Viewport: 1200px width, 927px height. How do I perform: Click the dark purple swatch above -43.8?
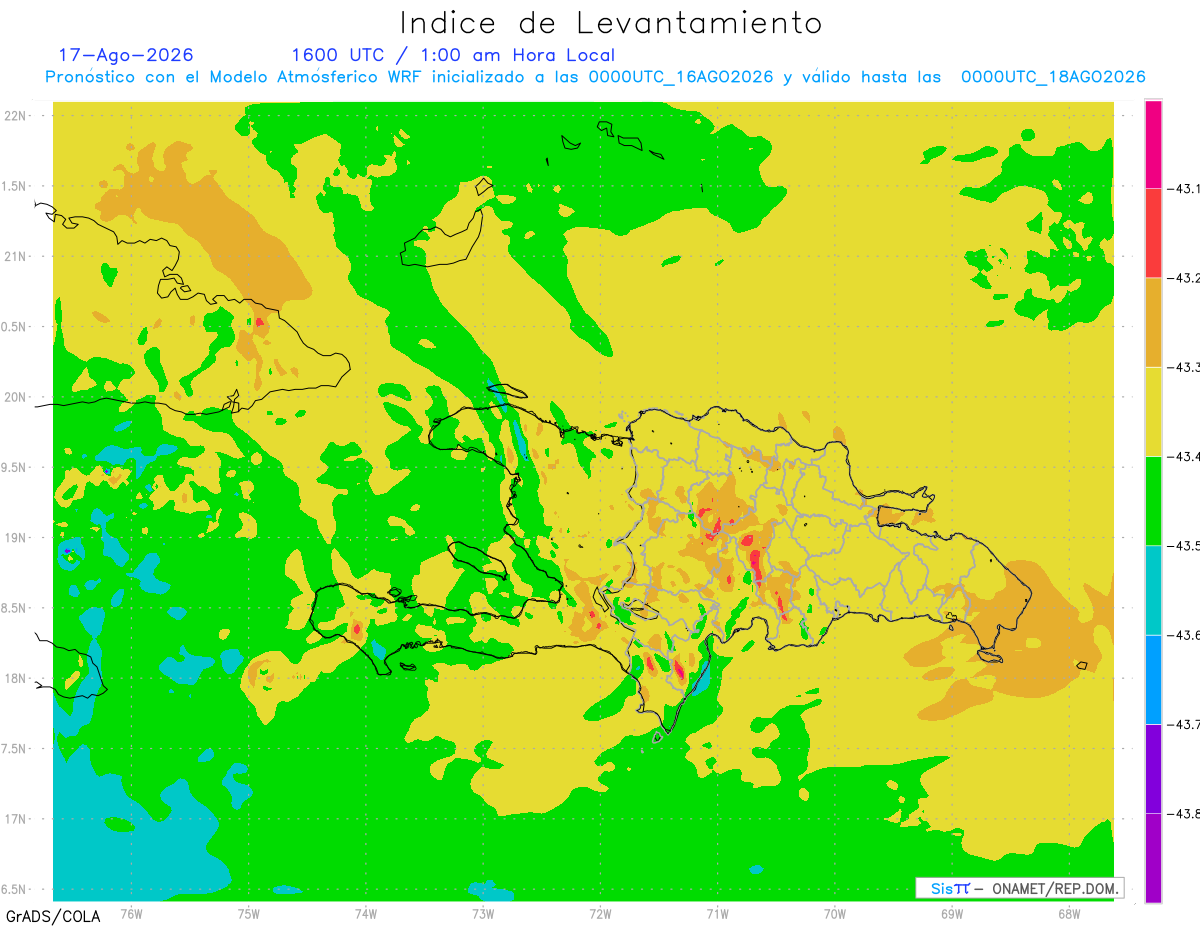click(x=1153, y=768)
